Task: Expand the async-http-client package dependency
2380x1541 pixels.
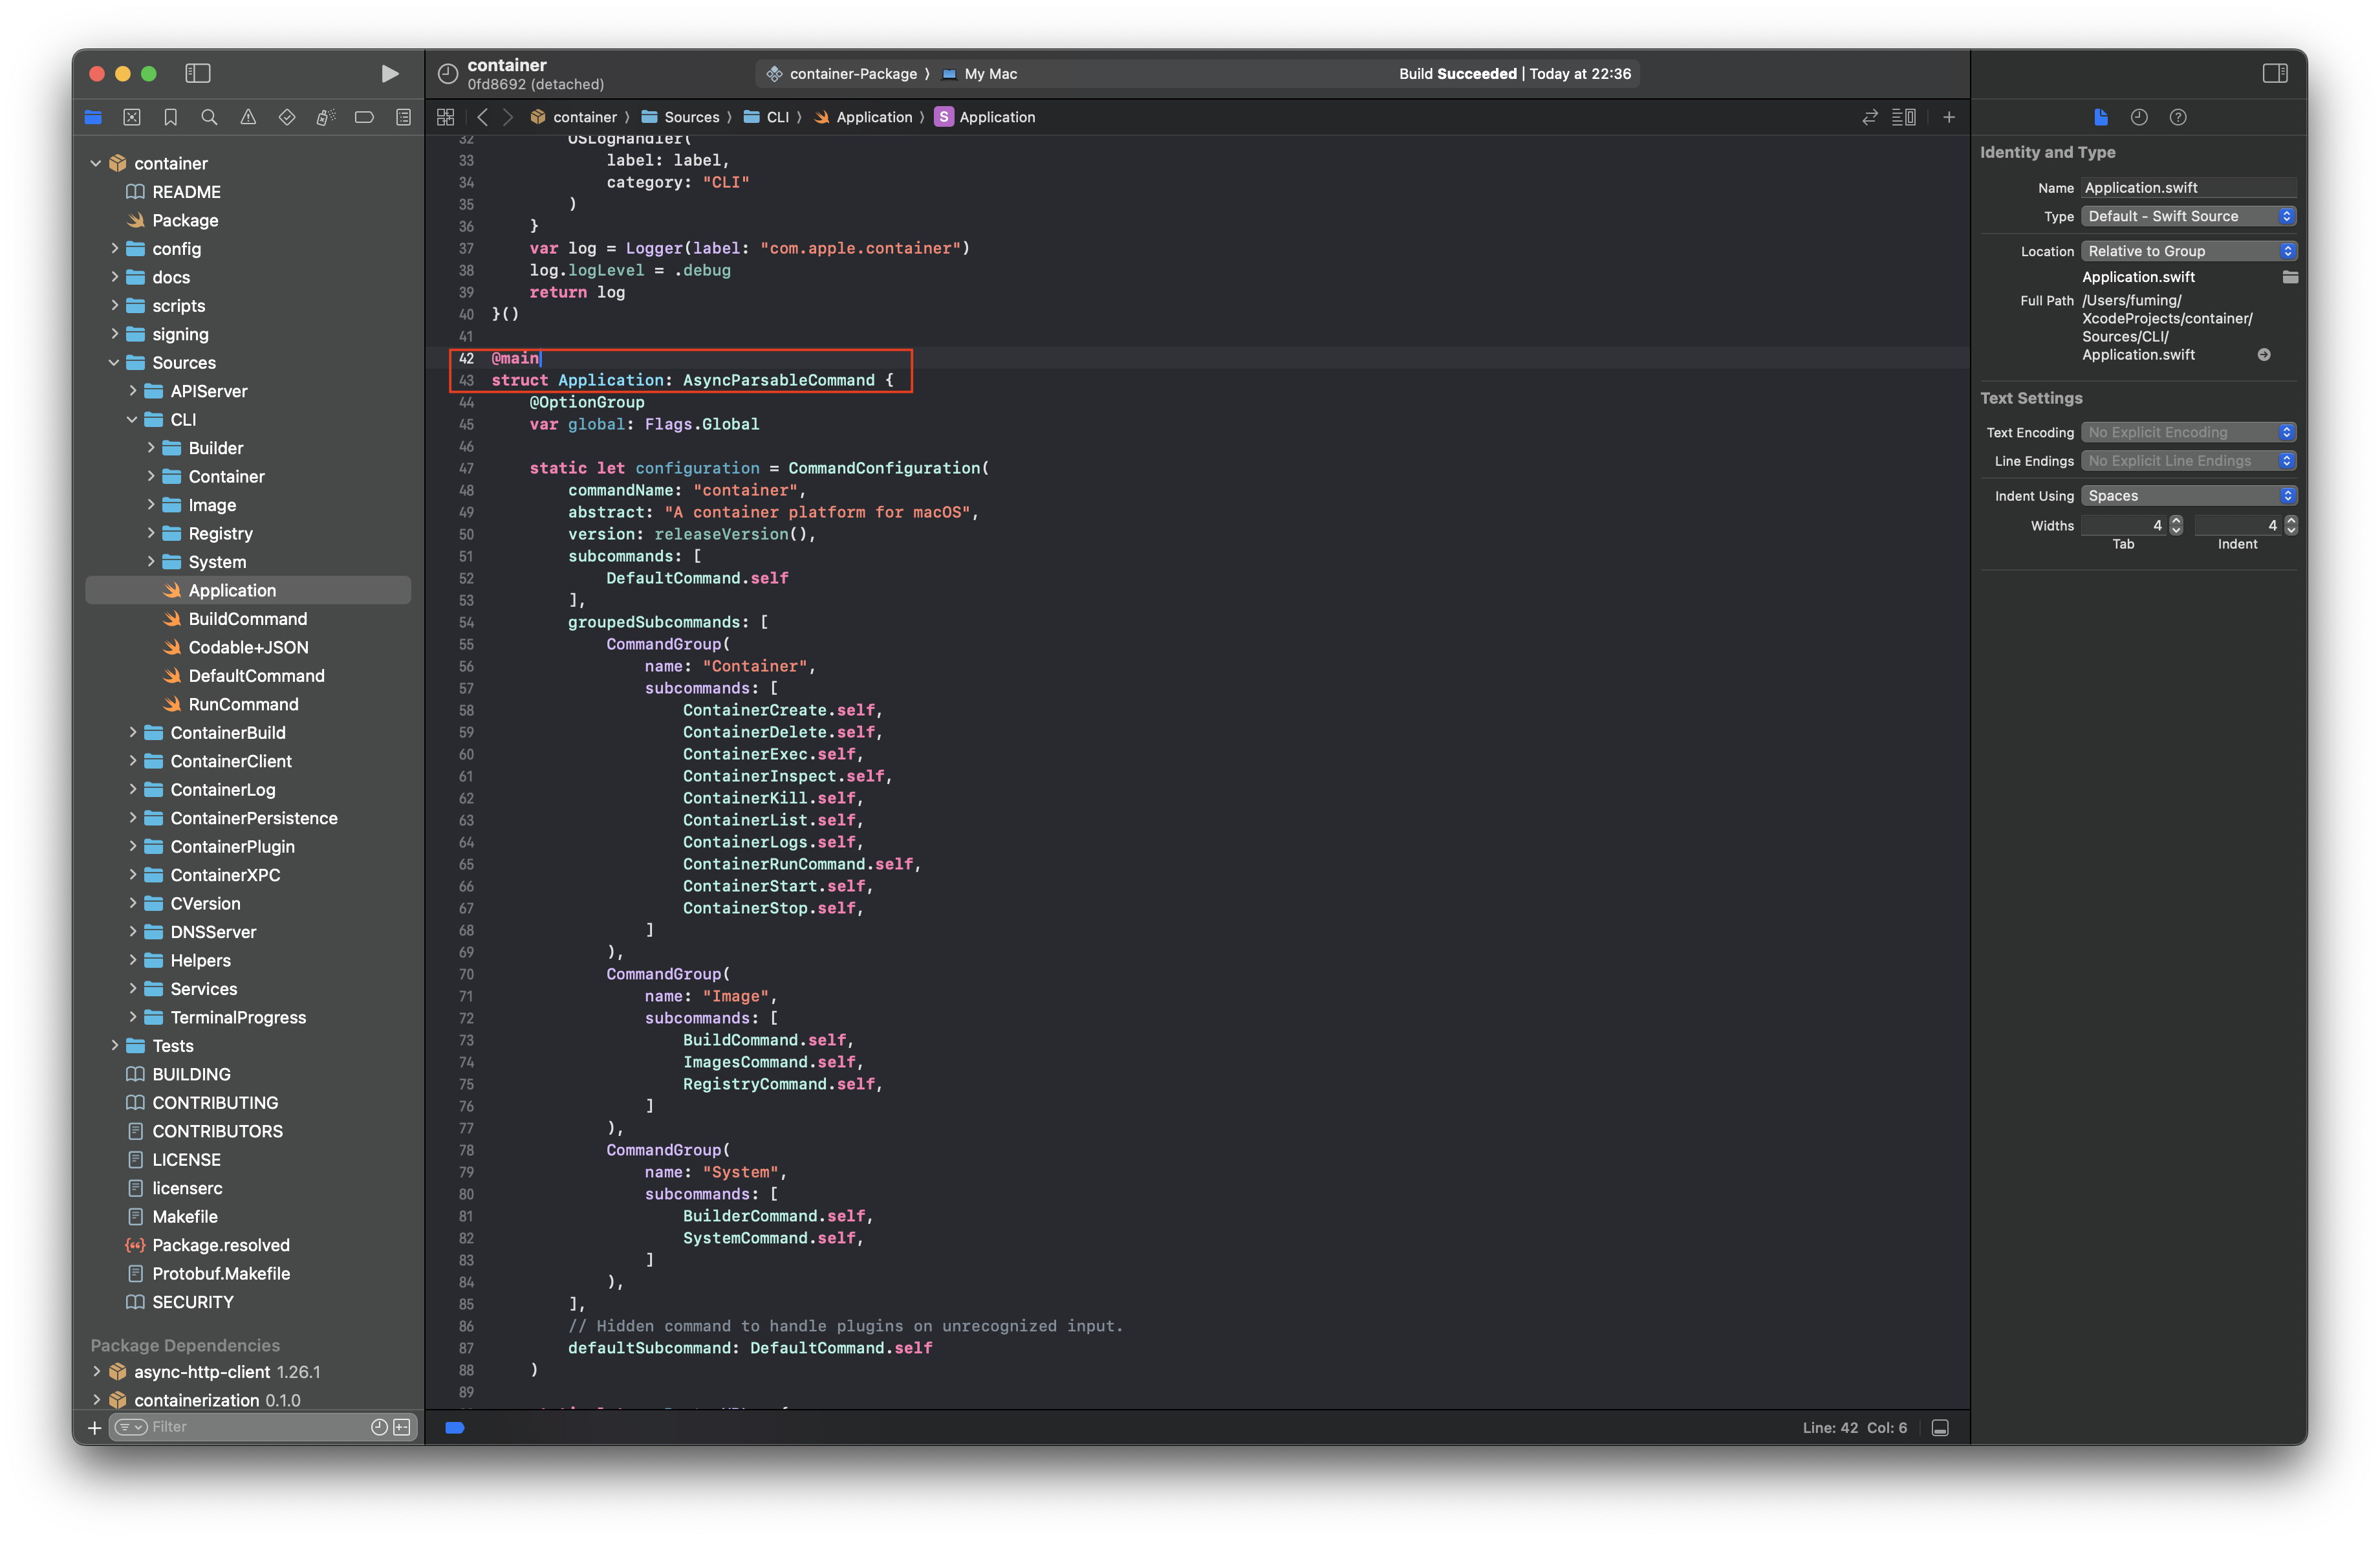Action: point(96,1371)
